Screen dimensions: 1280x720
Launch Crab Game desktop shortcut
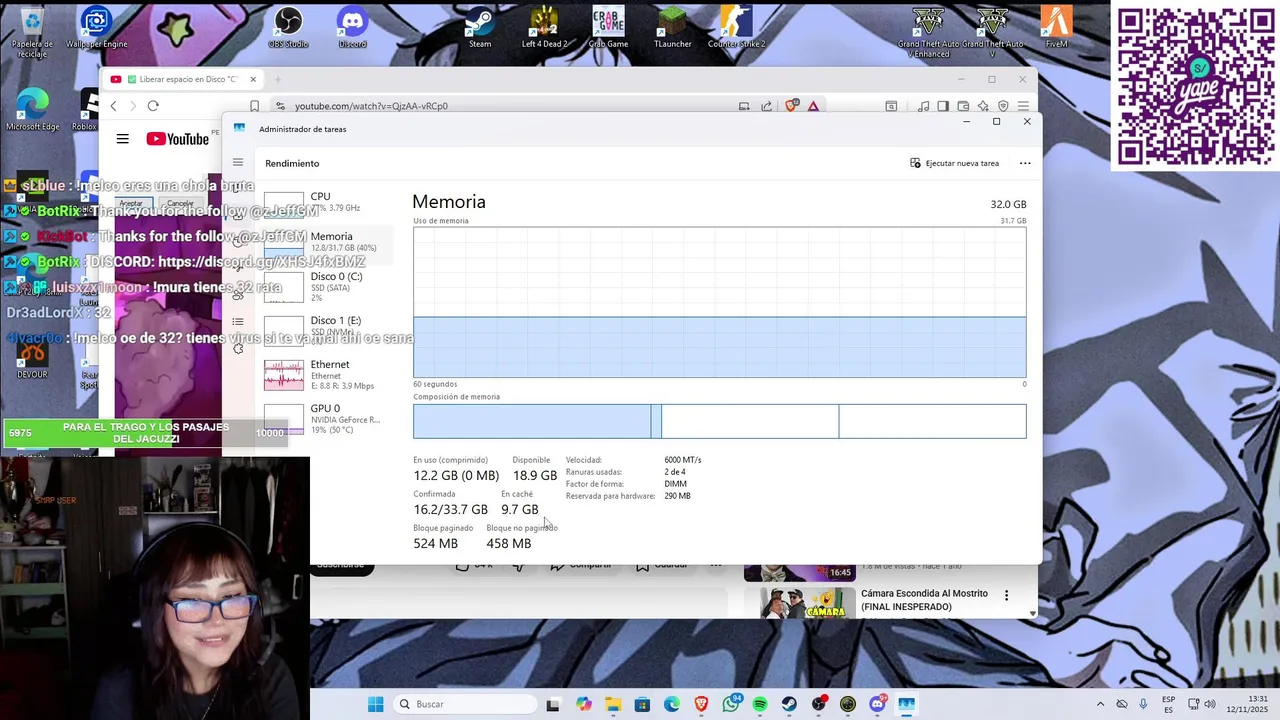pos(608,28)
